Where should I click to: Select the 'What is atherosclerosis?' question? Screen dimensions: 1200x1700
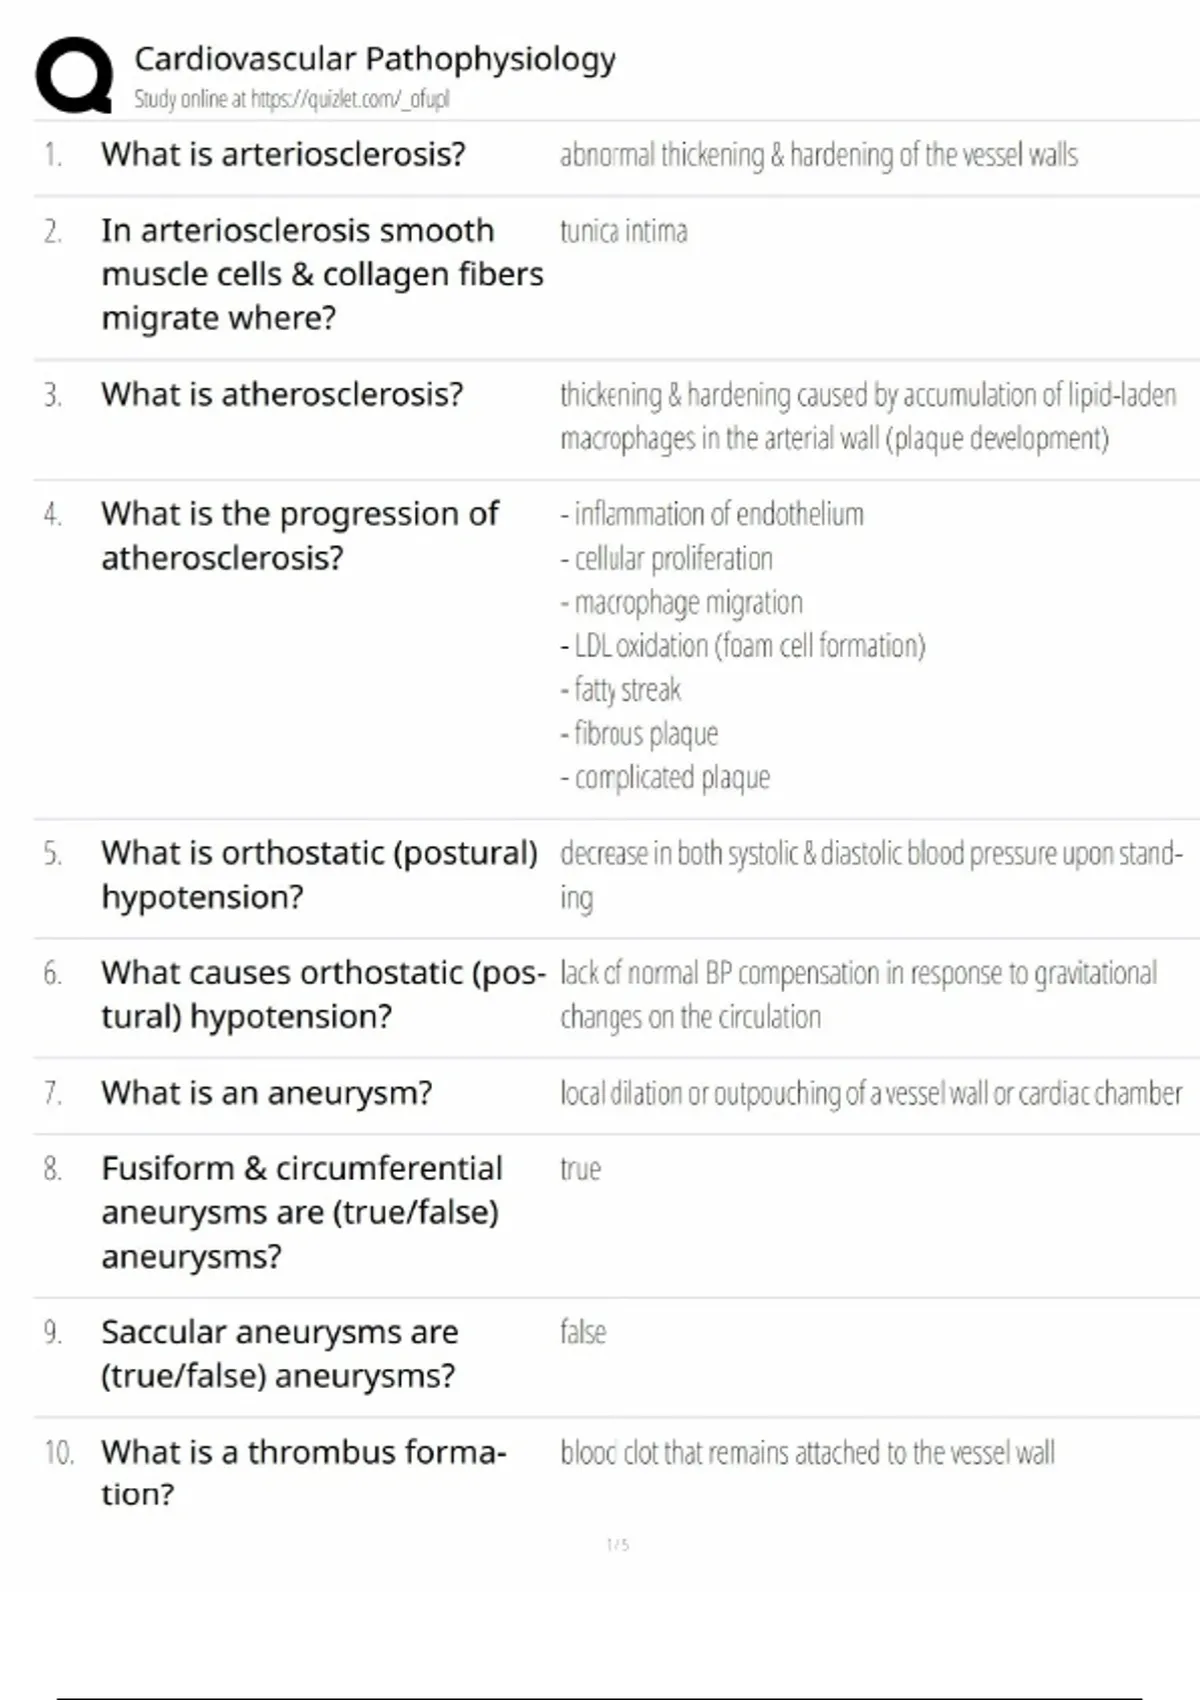click(282, 394)
